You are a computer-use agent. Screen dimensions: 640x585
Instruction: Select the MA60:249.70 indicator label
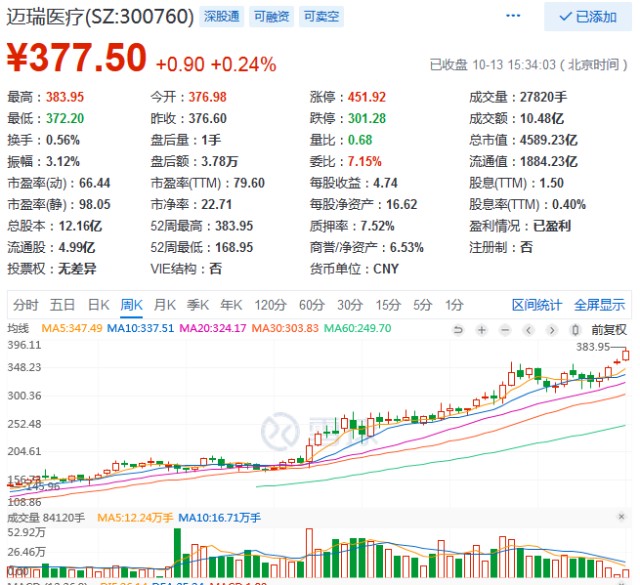358,328
